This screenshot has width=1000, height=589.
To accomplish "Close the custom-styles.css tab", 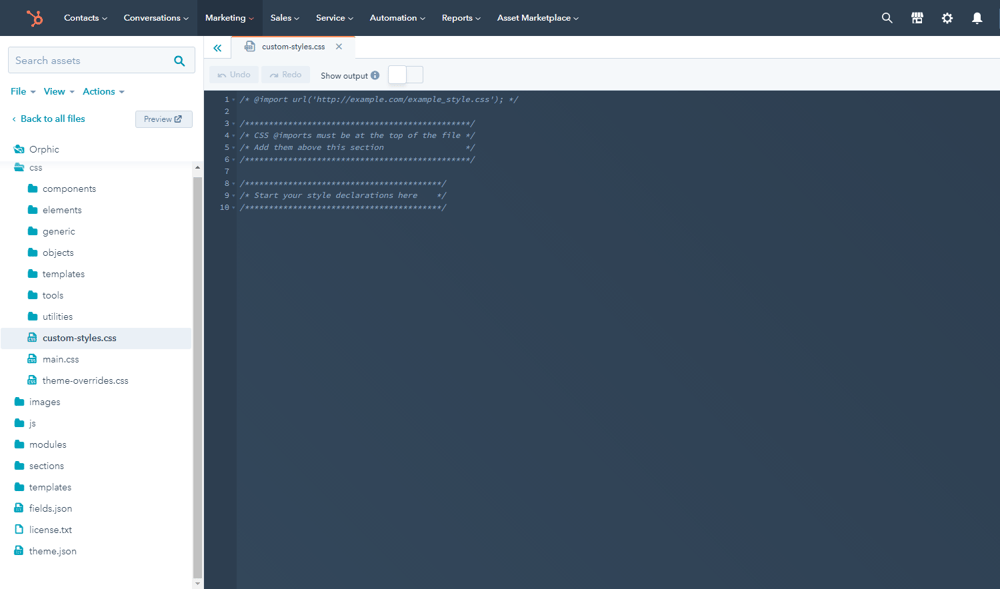I will pyautogui.click(x=339, y=47).
